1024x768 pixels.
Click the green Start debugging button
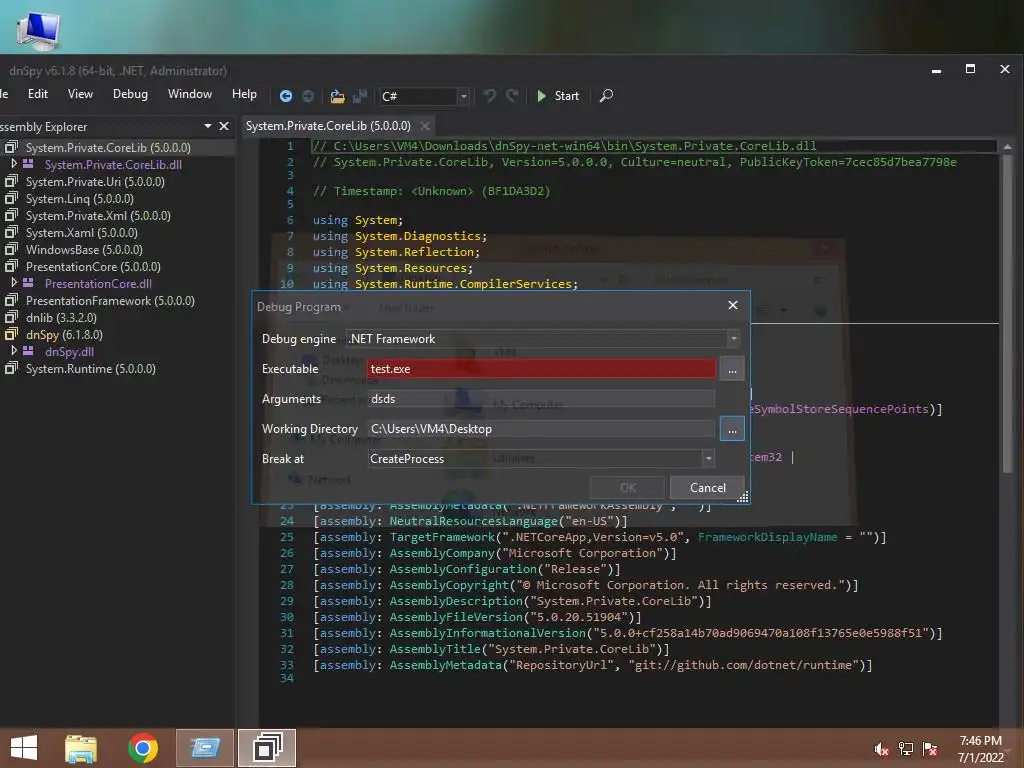point(557,96)
